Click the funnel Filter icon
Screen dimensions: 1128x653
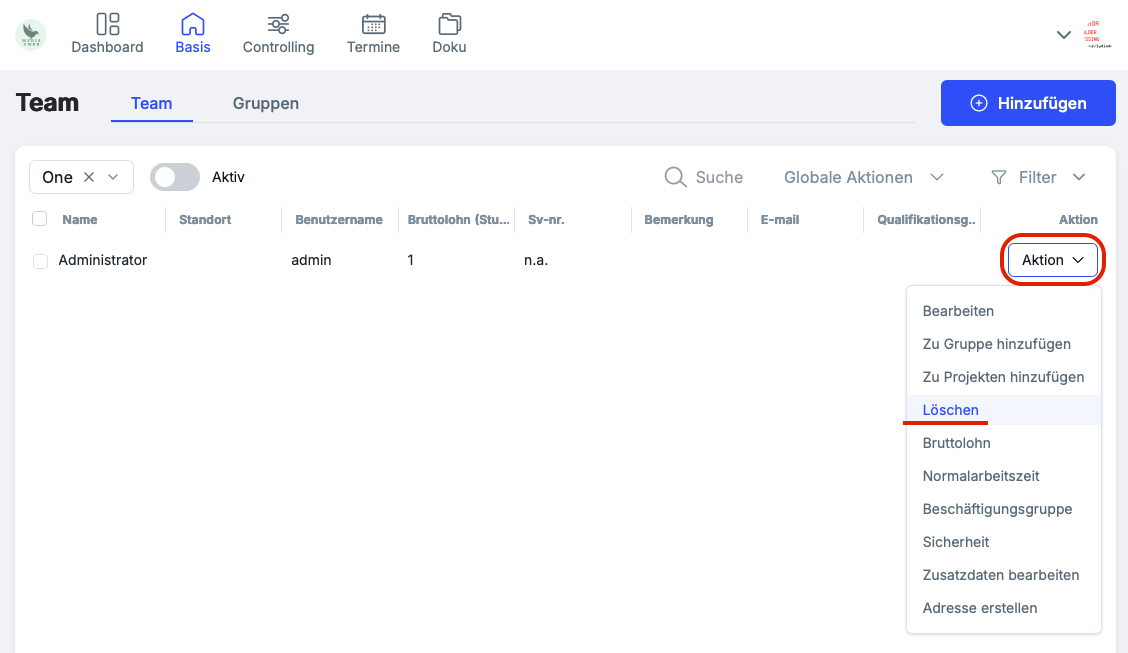[998, 177]
